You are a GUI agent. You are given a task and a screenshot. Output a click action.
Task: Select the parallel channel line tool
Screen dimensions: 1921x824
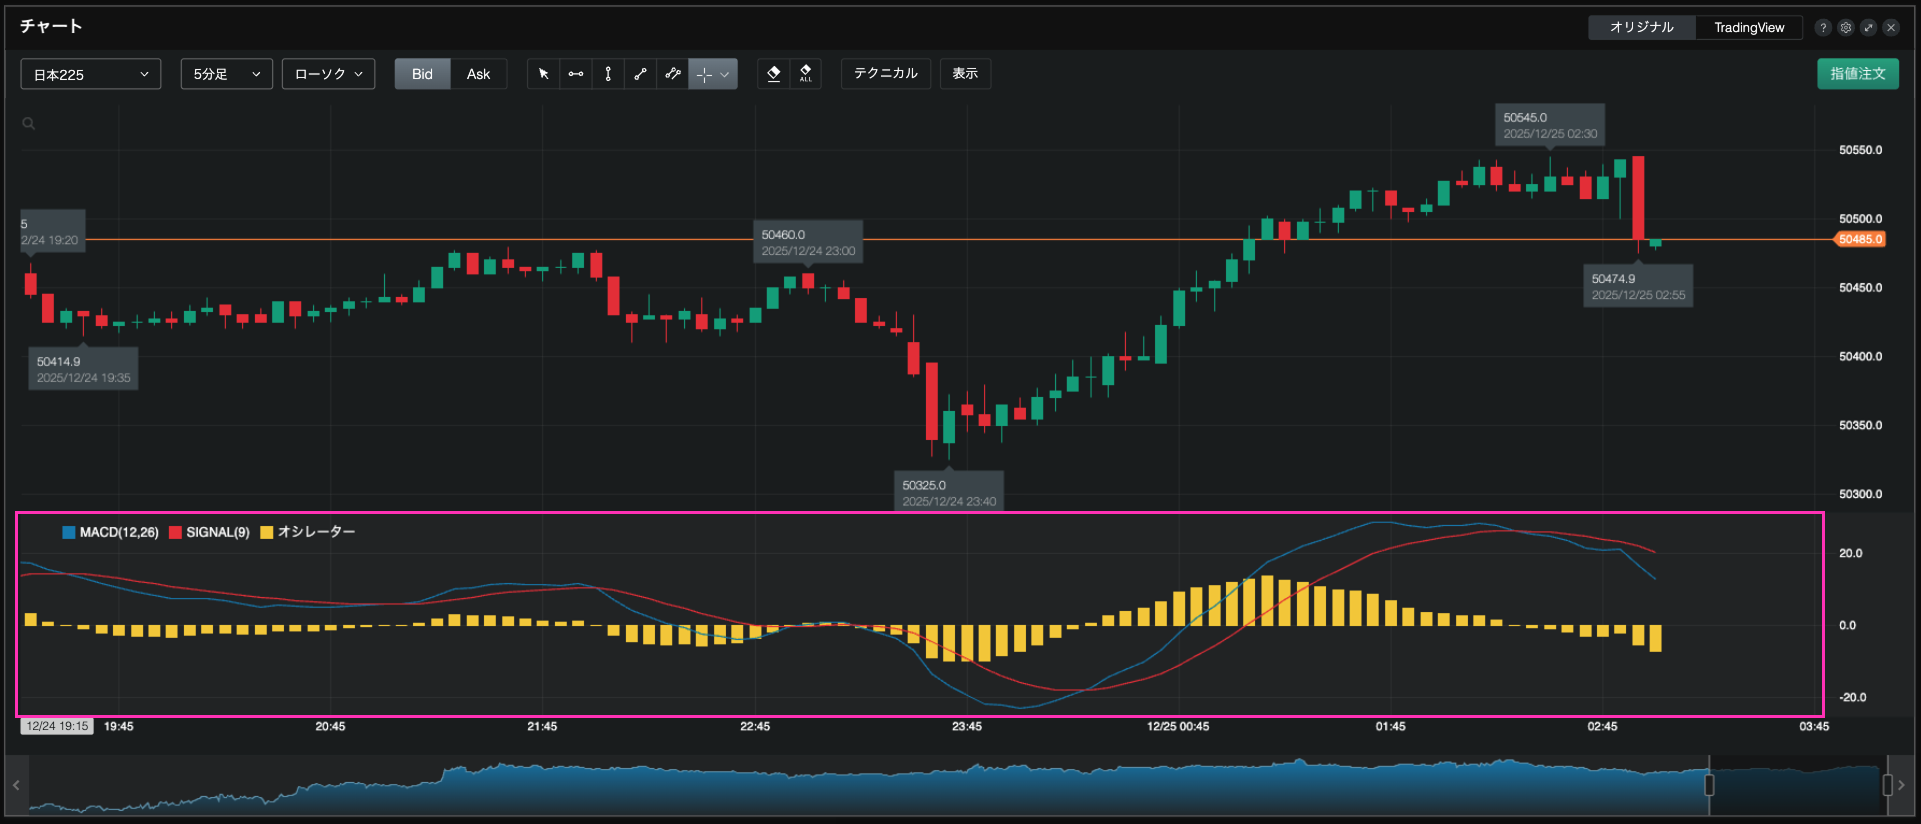[673, 74]
